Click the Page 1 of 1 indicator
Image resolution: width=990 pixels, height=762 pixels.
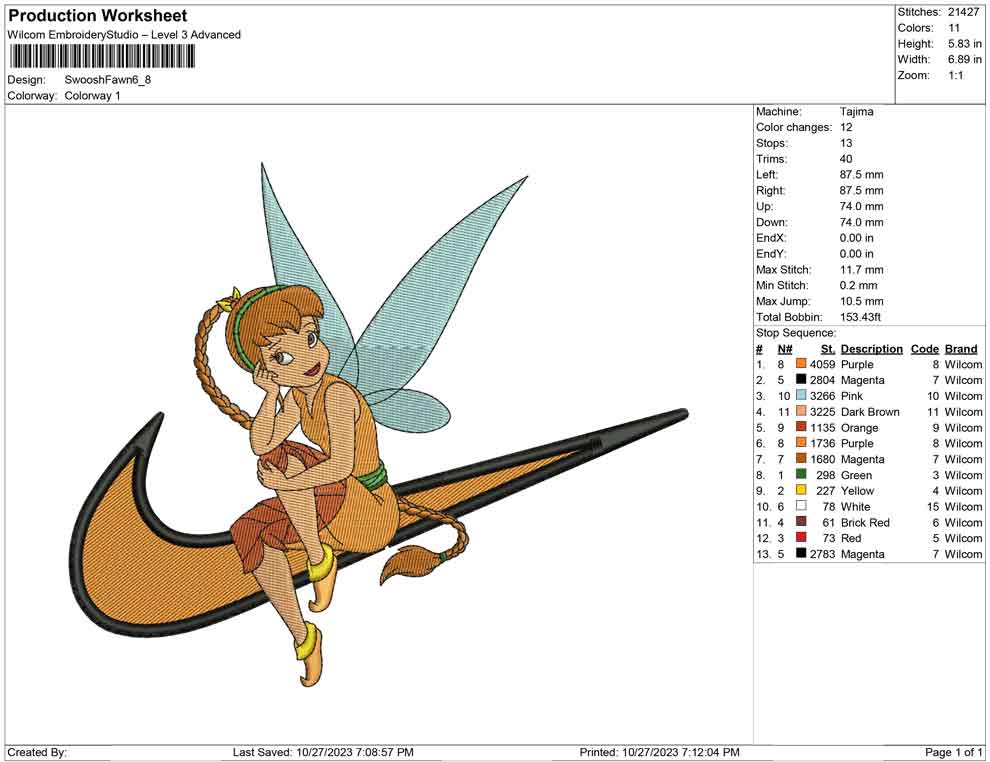pyautogui.click(x=954, y=752)
